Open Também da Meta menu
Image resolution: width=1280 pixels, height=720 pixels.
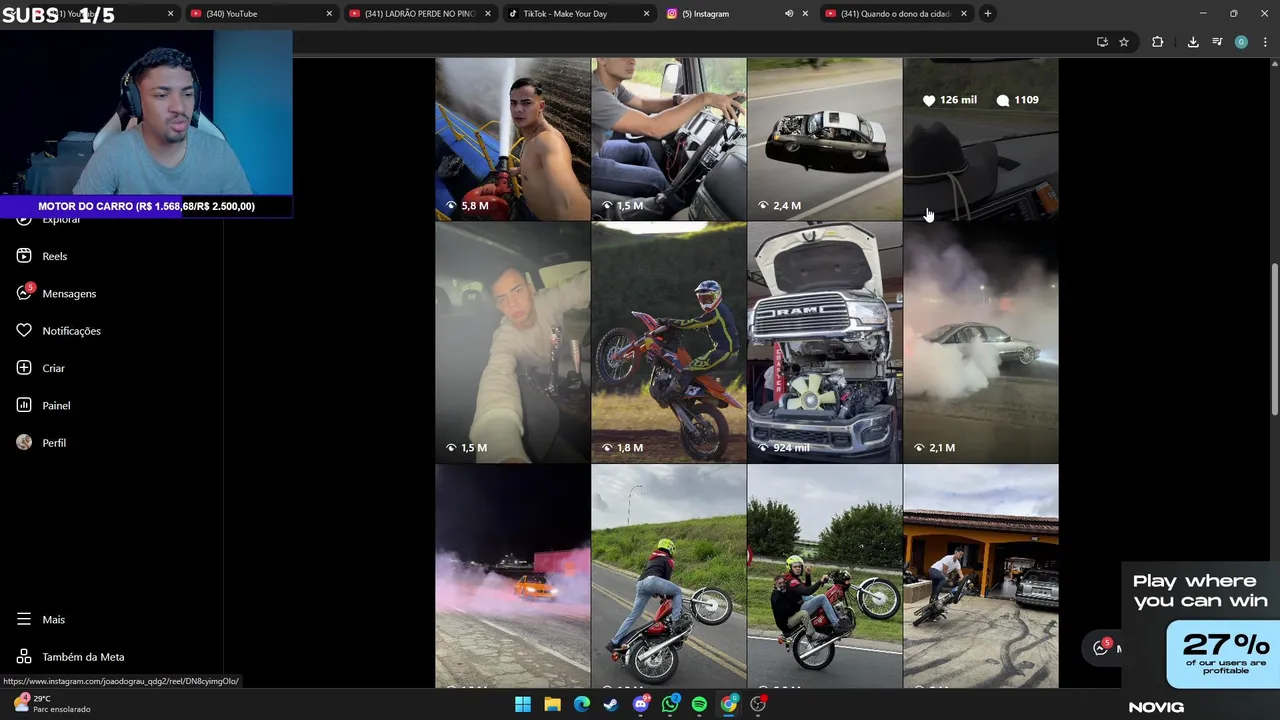(70, 657)
